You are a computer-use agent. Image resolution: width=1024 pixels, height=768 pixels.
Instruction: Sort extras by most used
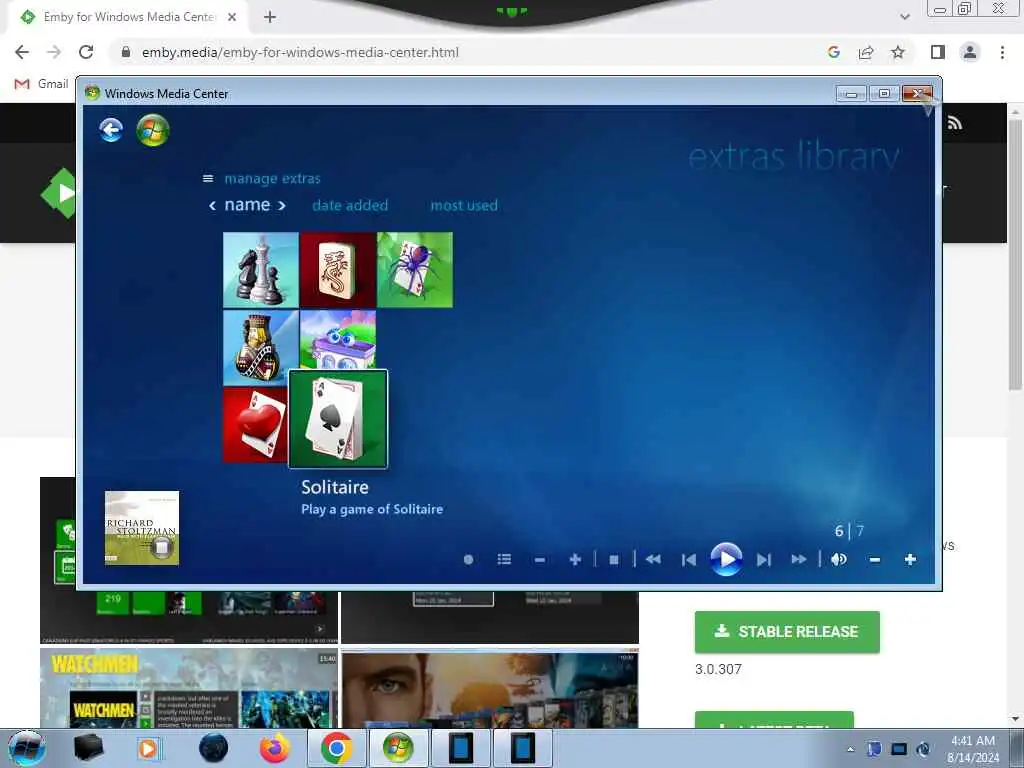click(464, 205)
